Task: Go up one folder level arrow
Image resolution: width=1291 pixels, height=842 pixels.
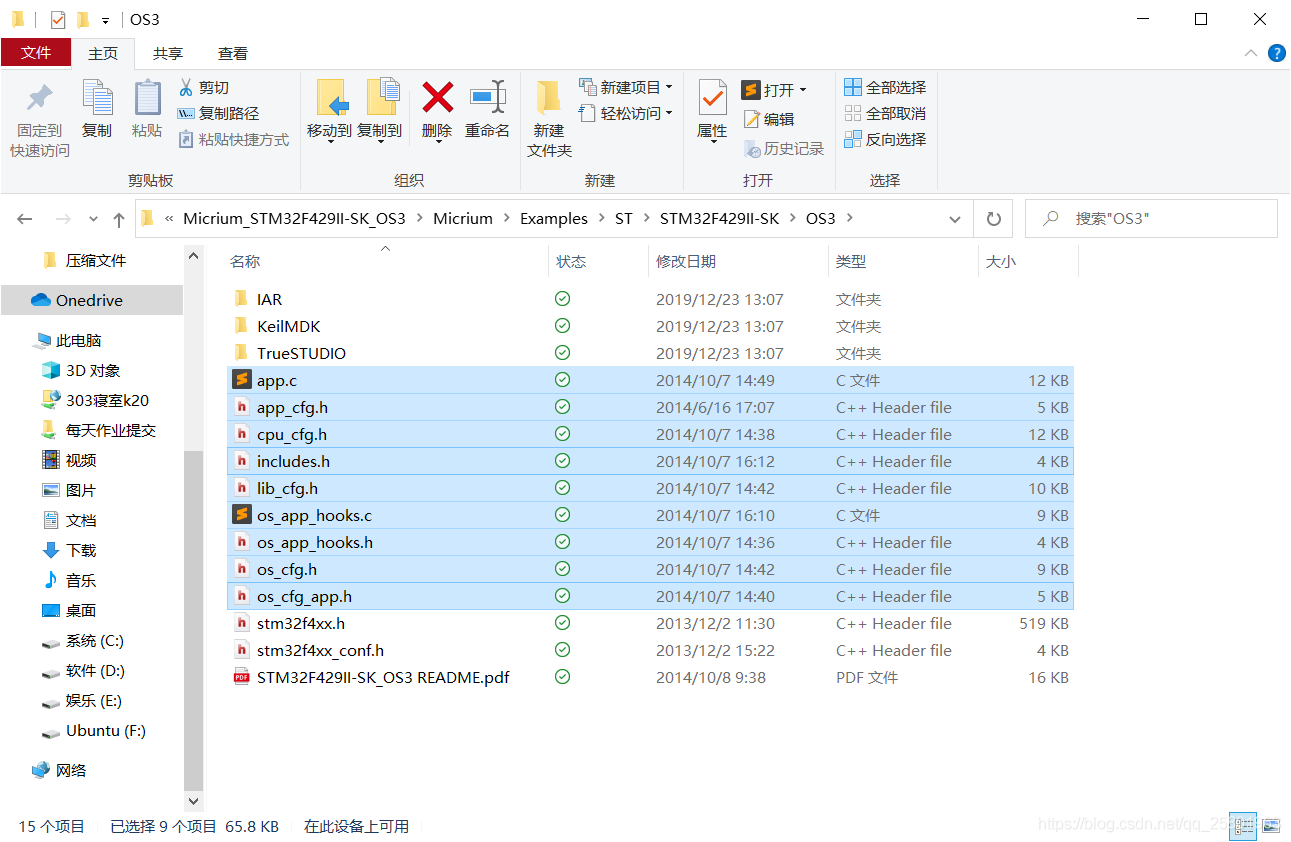Action: [x=119, y=219]
